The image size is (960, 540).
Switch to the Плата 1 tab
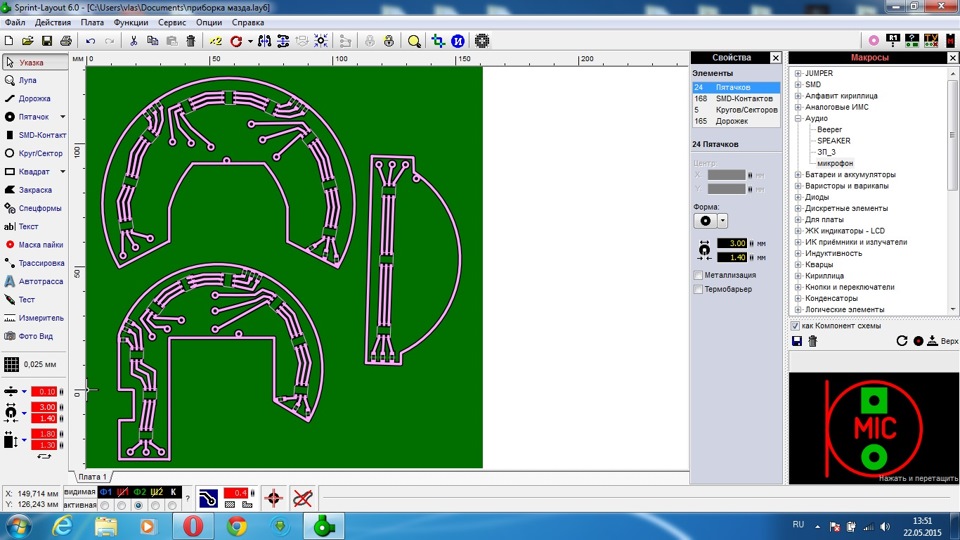pos(92,477)
